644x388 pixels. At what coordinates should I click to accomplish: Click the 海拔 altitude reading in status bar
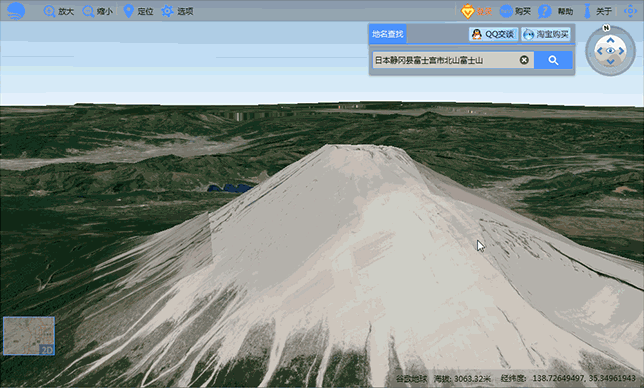(x=462, y=378)
